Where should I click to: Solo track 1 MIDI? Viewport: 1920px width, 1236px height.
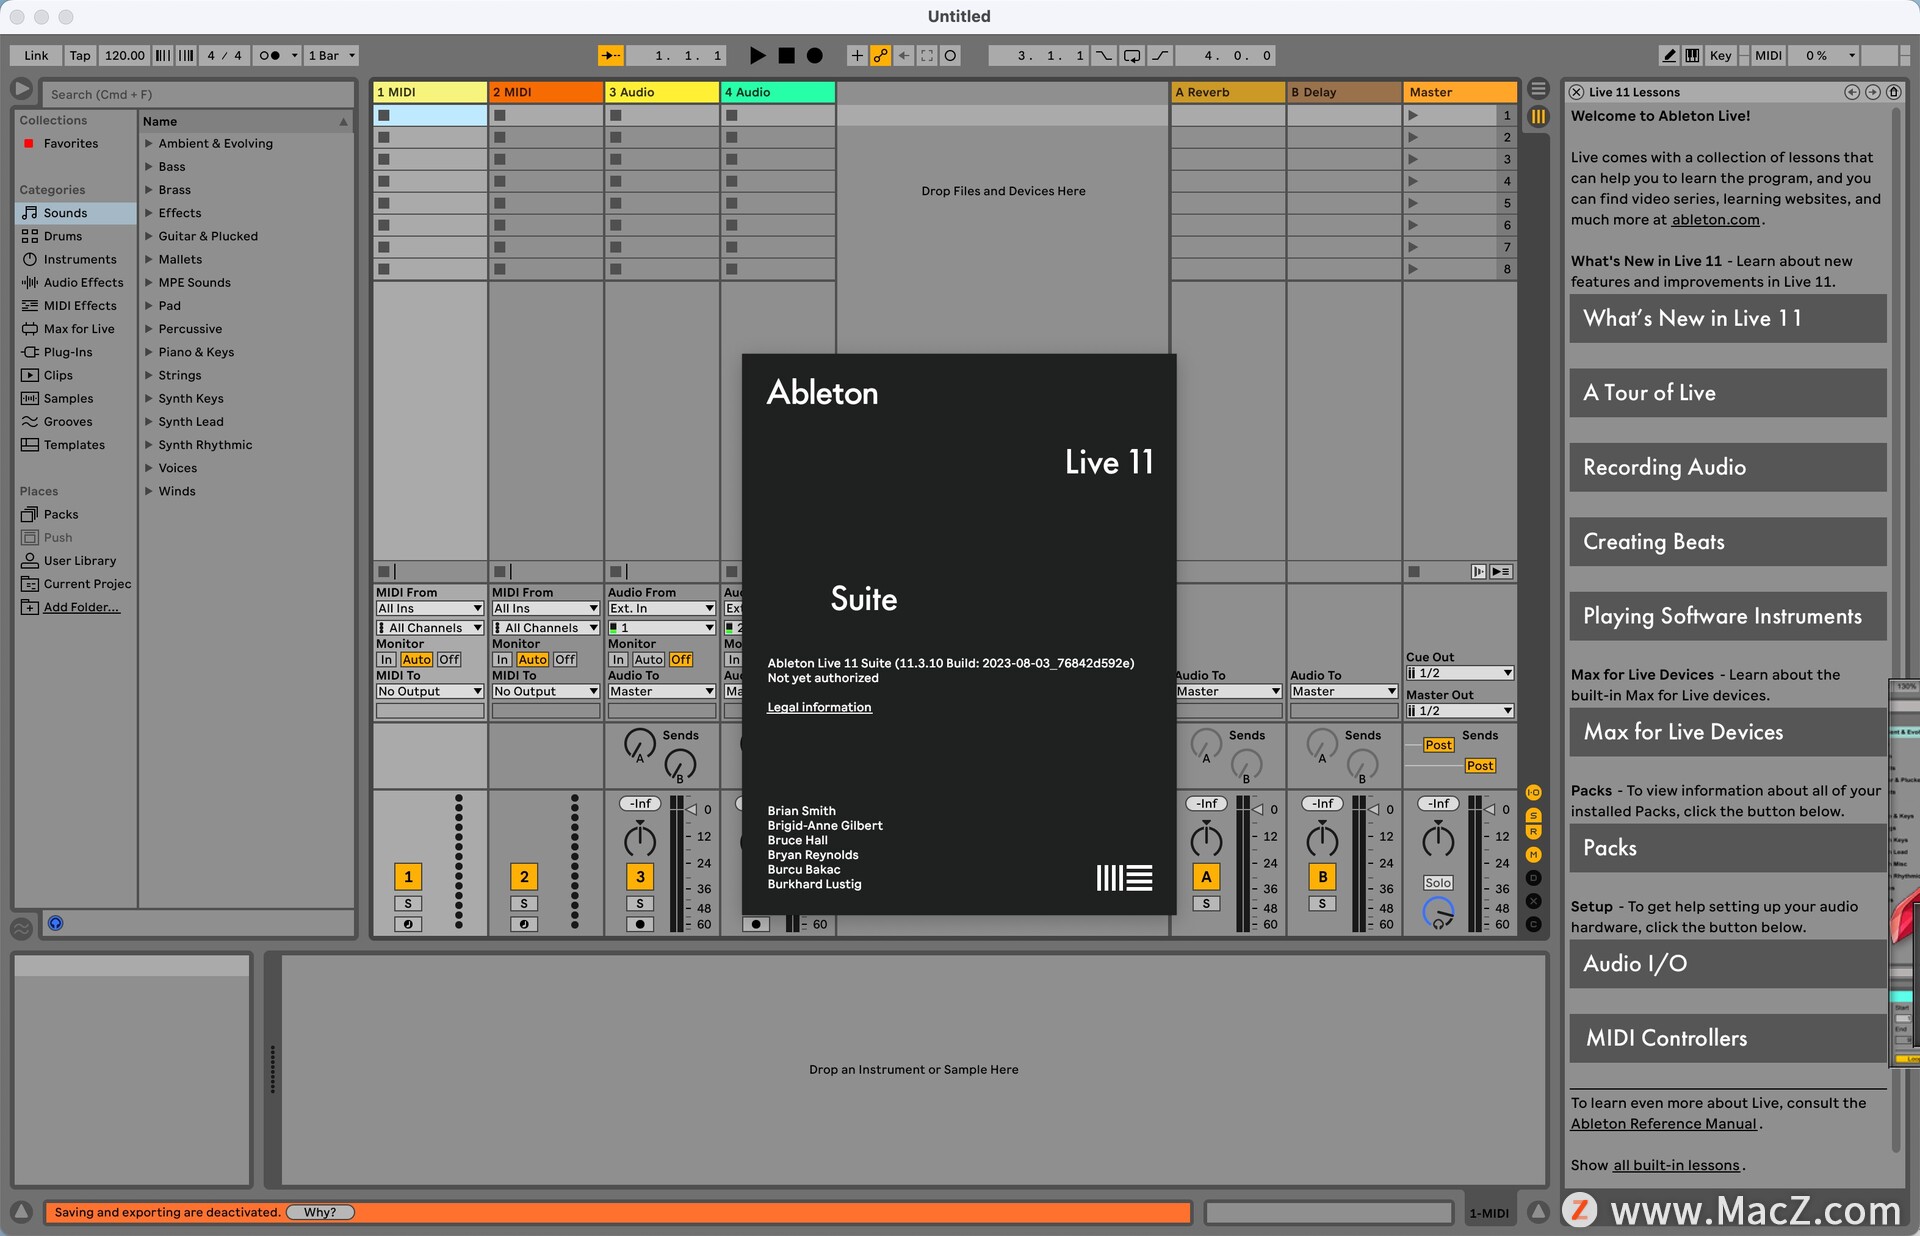(x=408, y=903)
